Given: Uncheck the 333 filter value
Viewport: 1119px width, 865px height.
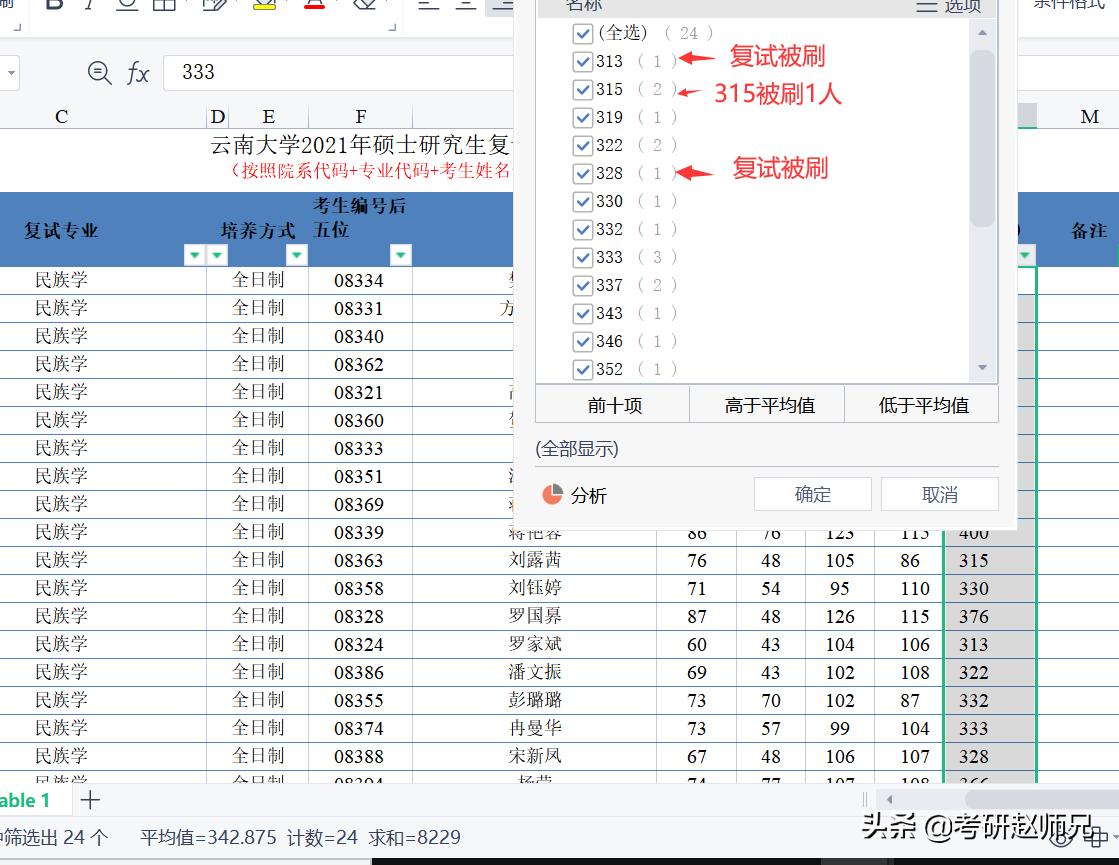Looking at the screenshot, I should tap(583, 257).
